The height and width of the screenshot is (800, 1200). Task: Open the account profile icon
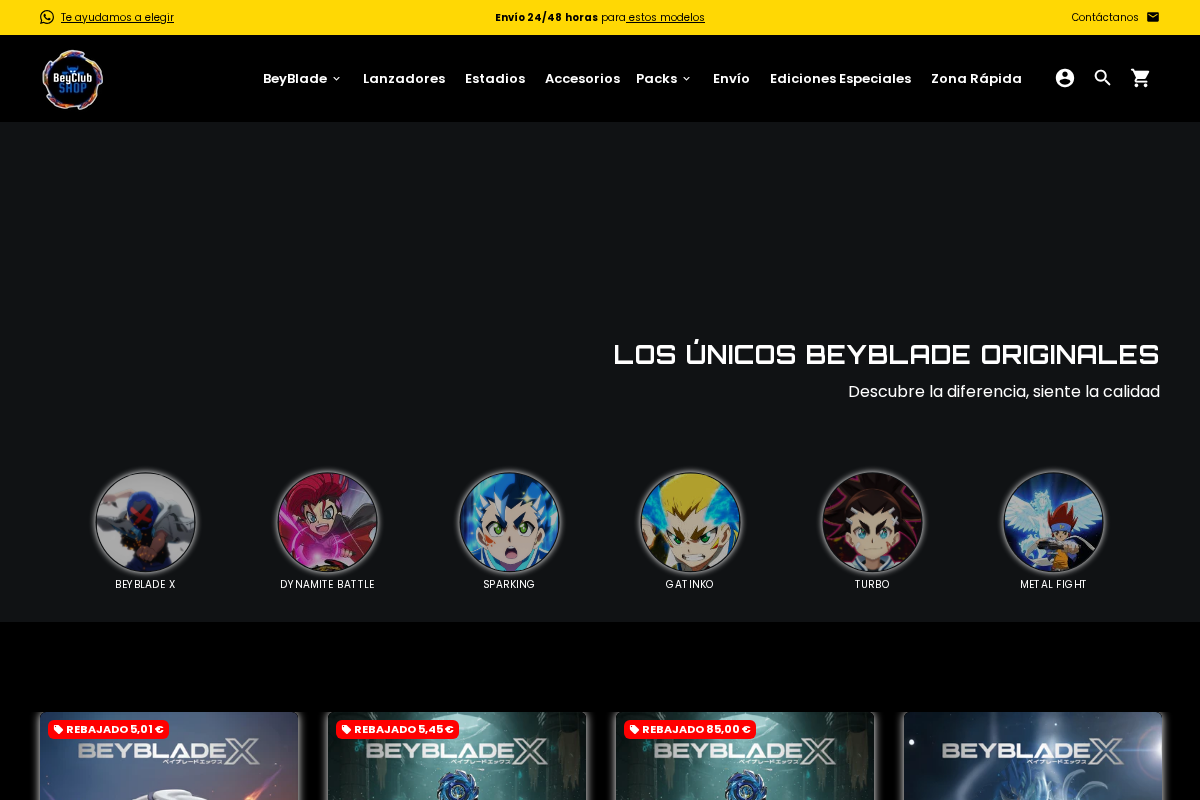pyautogui.click(x=1064, y=77)
